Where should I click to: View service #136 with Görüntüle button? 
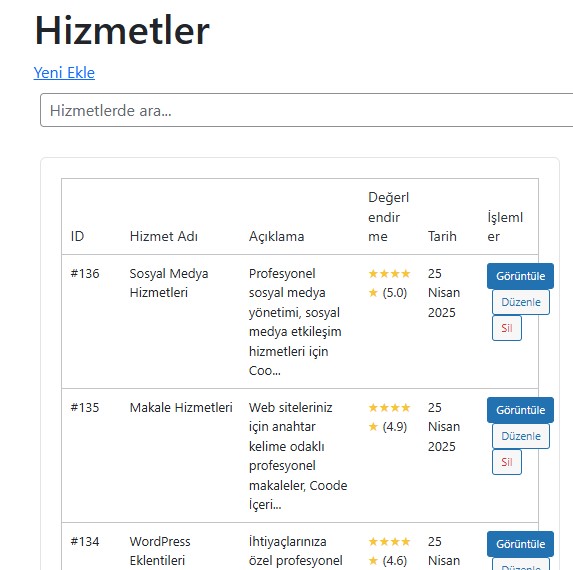pos(520,276)
